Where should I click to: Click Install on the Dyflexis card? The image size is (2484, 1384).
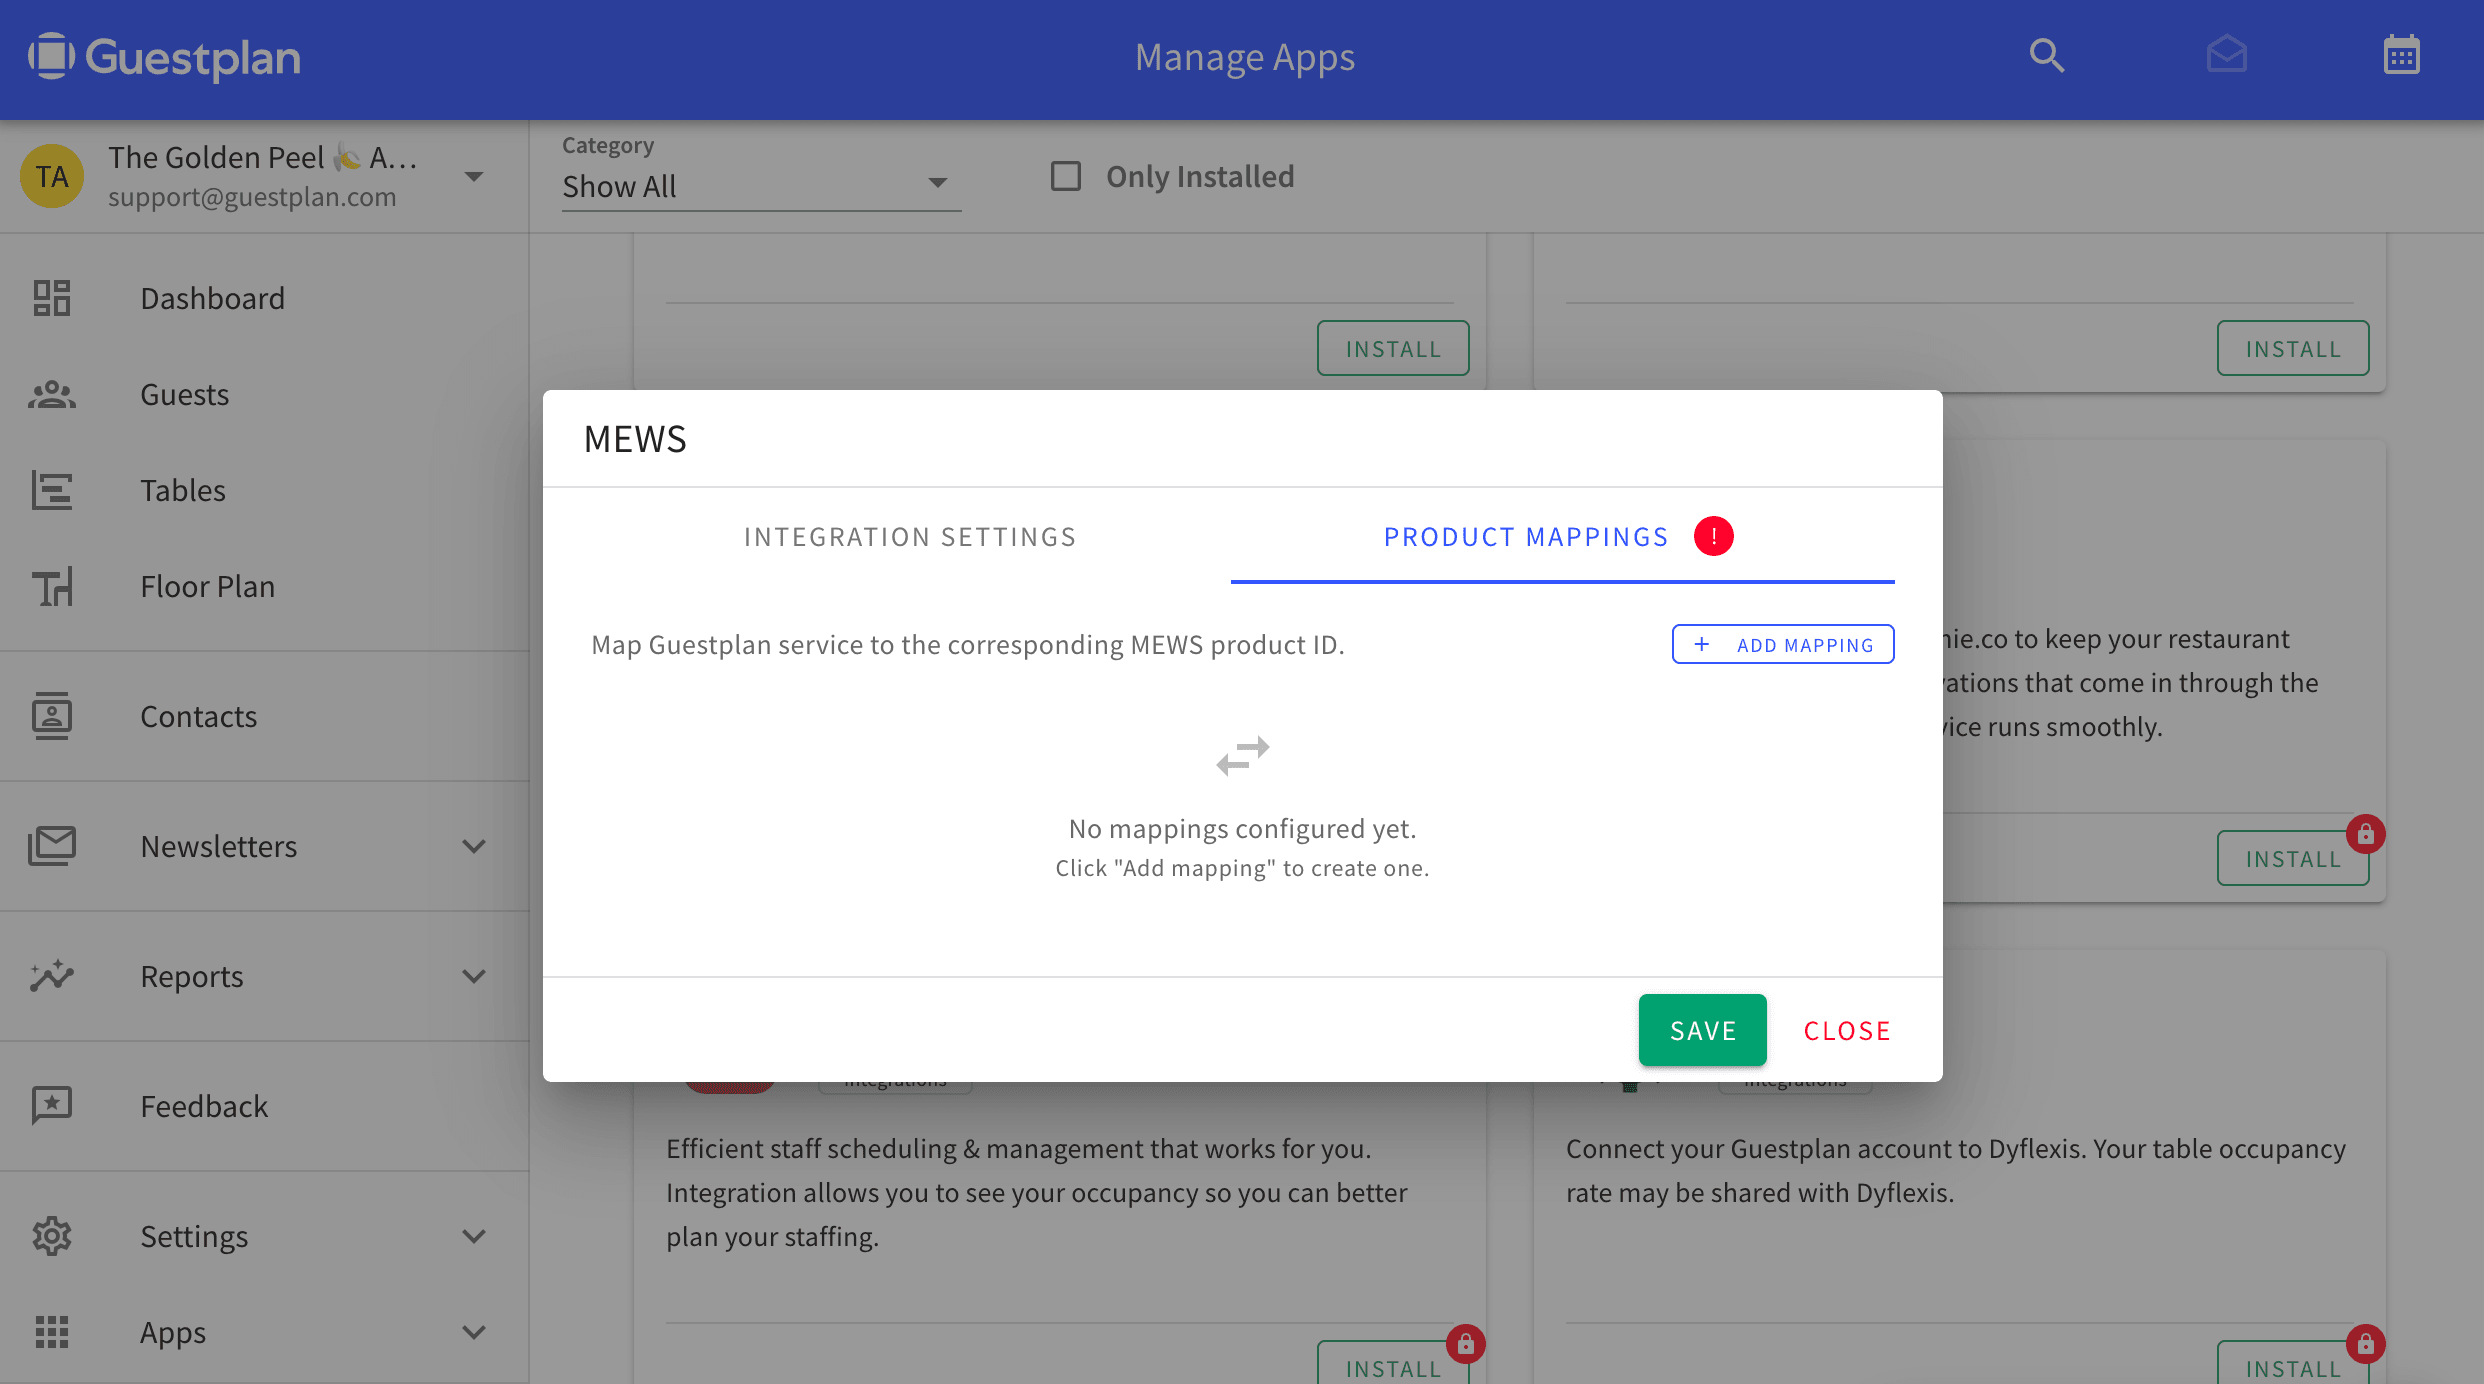point(2293,1362)
